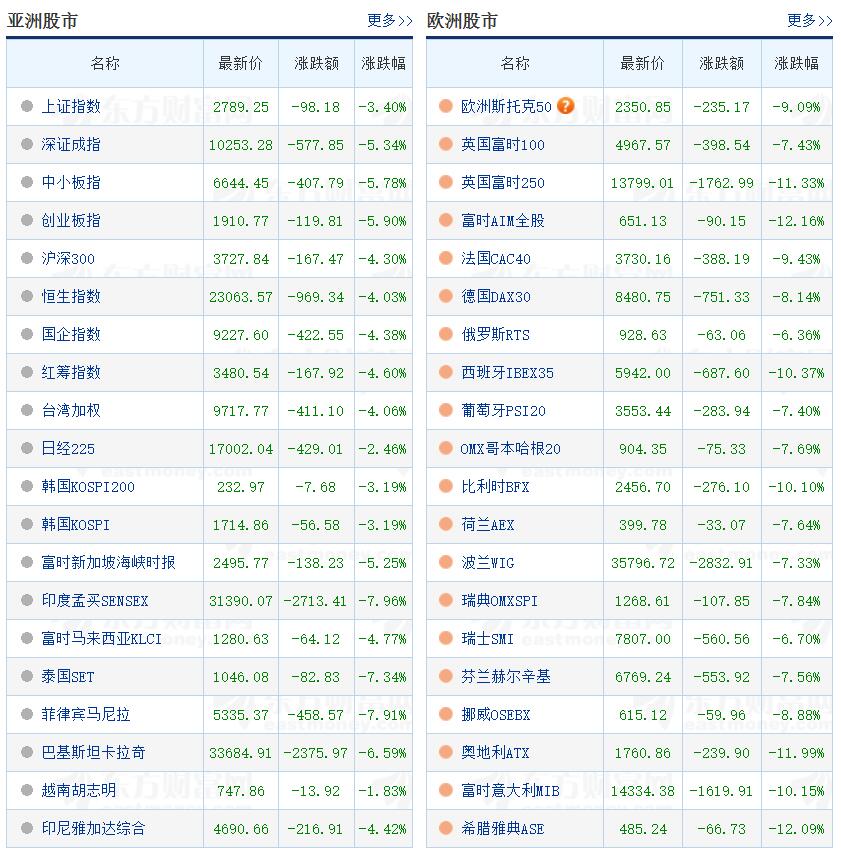The image size is (841, 848).
Task: Click the orange dot beside 葡萄牙PSI20
Action: pyautogui.click(x=446, y=410)
